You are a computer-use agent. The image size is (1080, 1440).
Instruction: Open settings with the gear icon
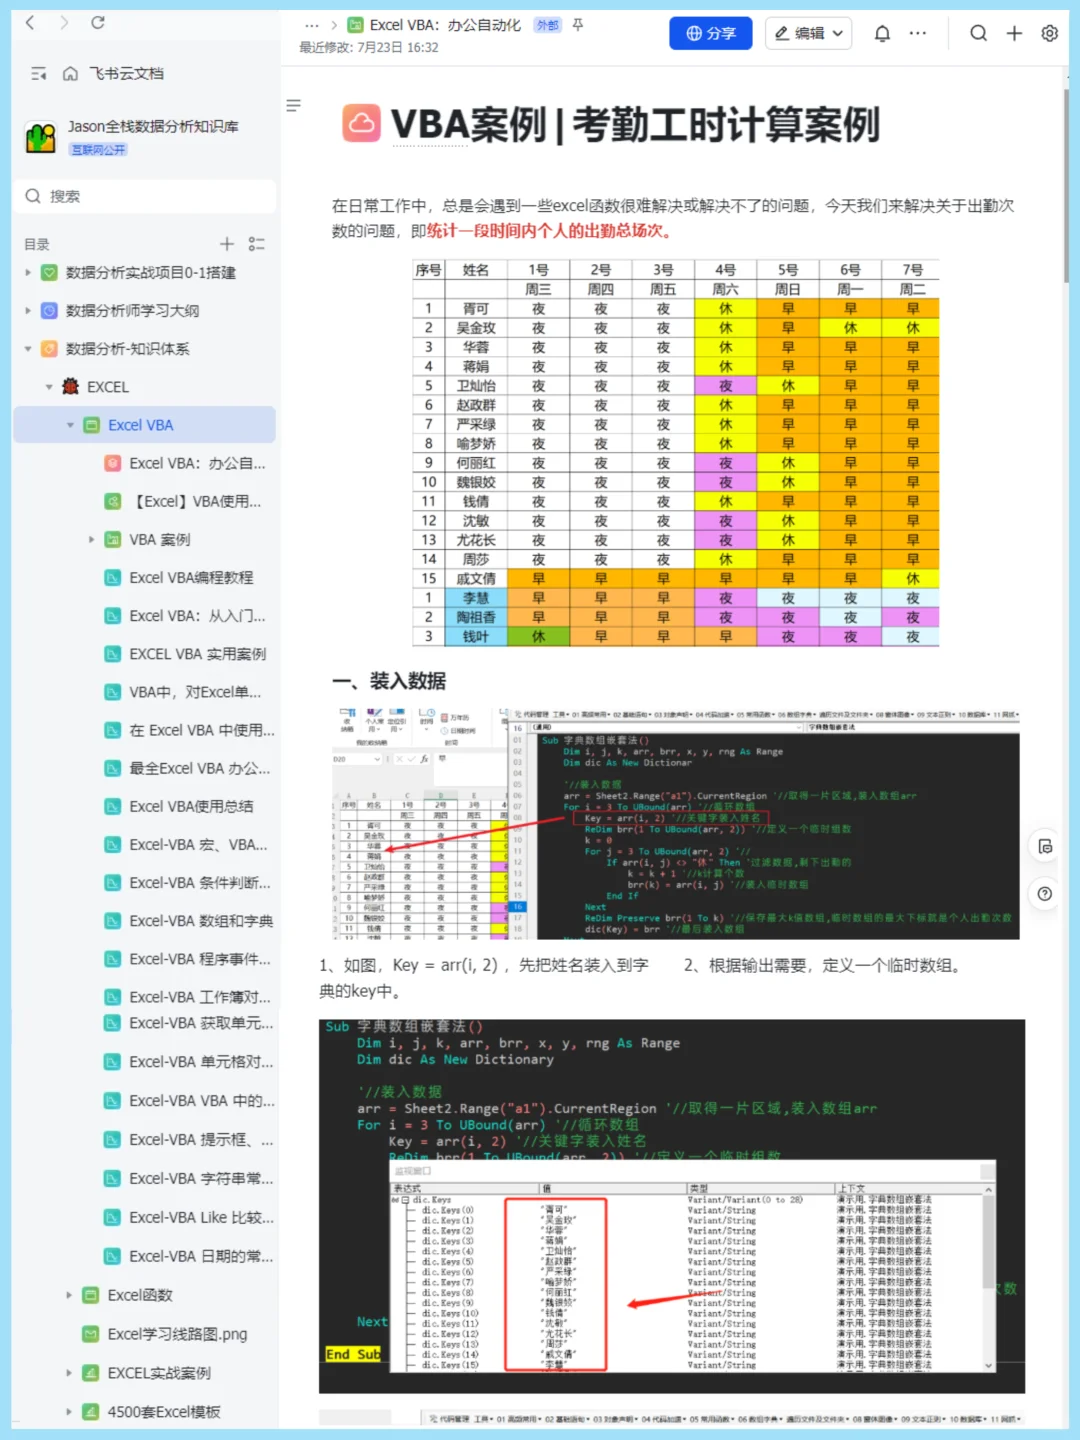tap(1048, 33)
